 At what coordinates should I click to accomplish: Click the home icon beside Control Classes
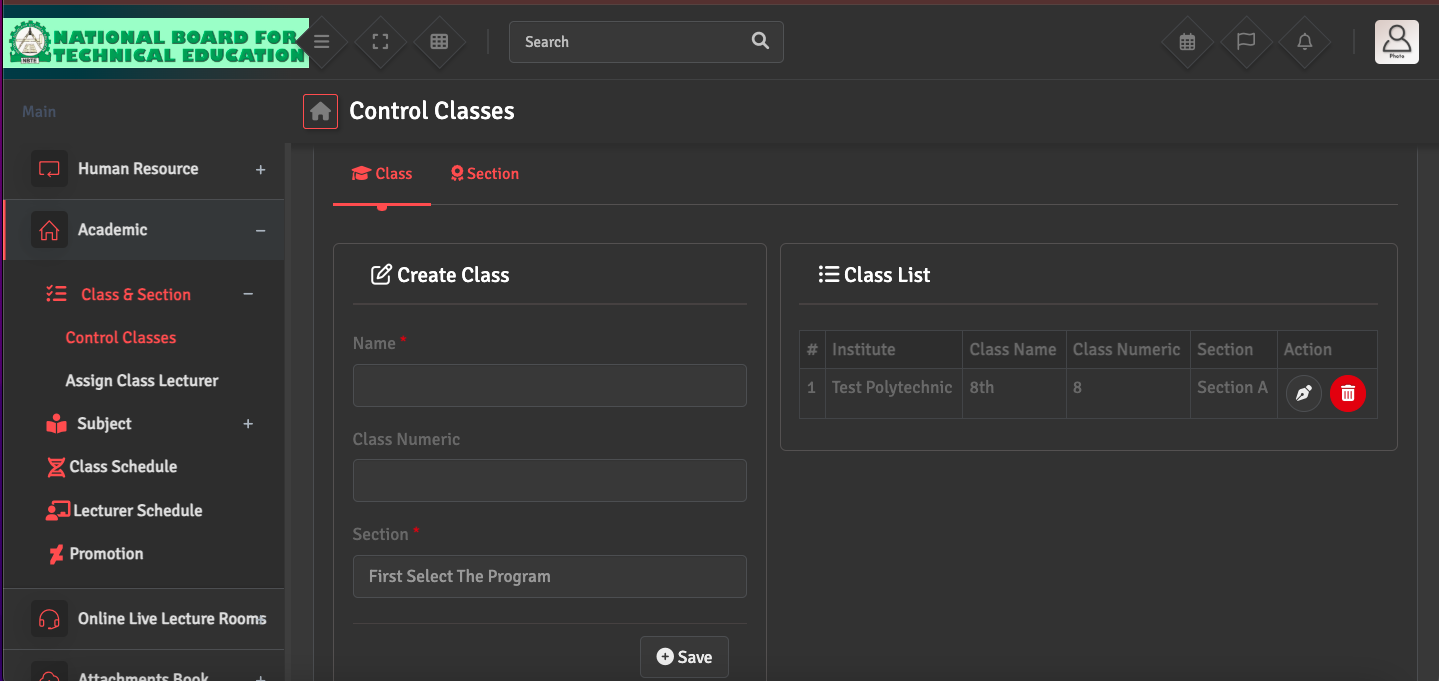point(320,111)
